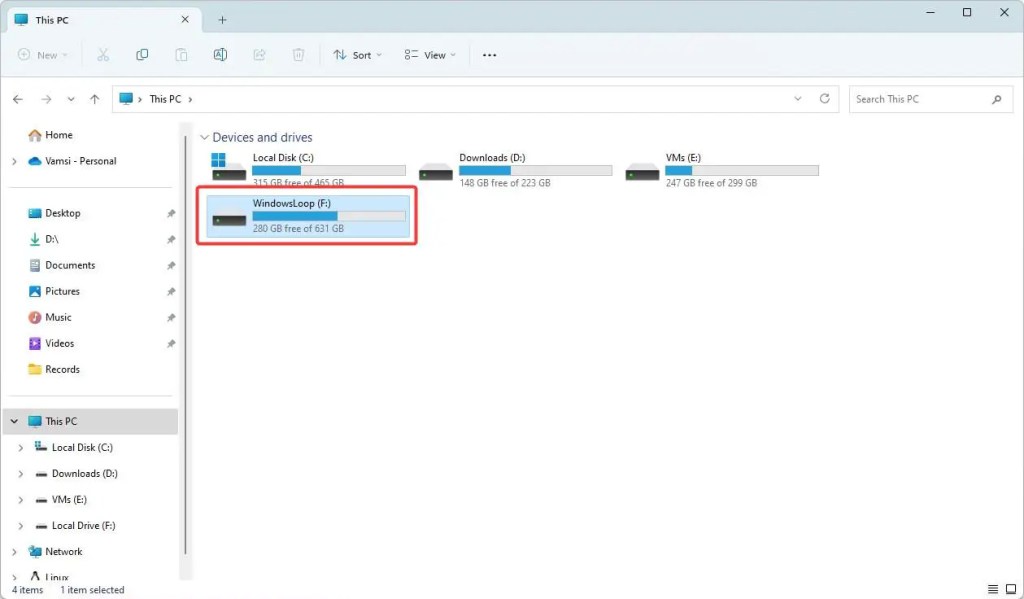The image size is (1024, 599).
Task: Click the search magnifier icon
Action: coord(997,99)
